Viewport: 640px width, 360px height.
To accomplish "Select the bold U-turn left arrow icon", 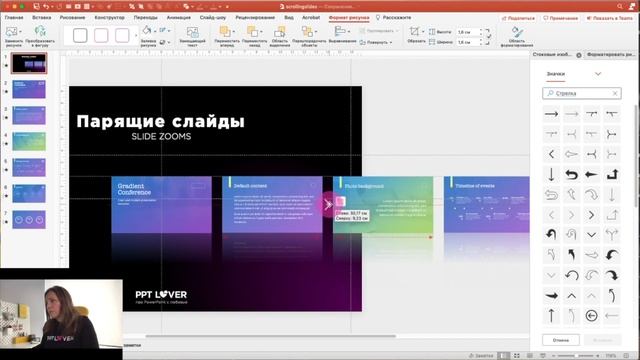I will pyautogui.click(x=571, y=175).
